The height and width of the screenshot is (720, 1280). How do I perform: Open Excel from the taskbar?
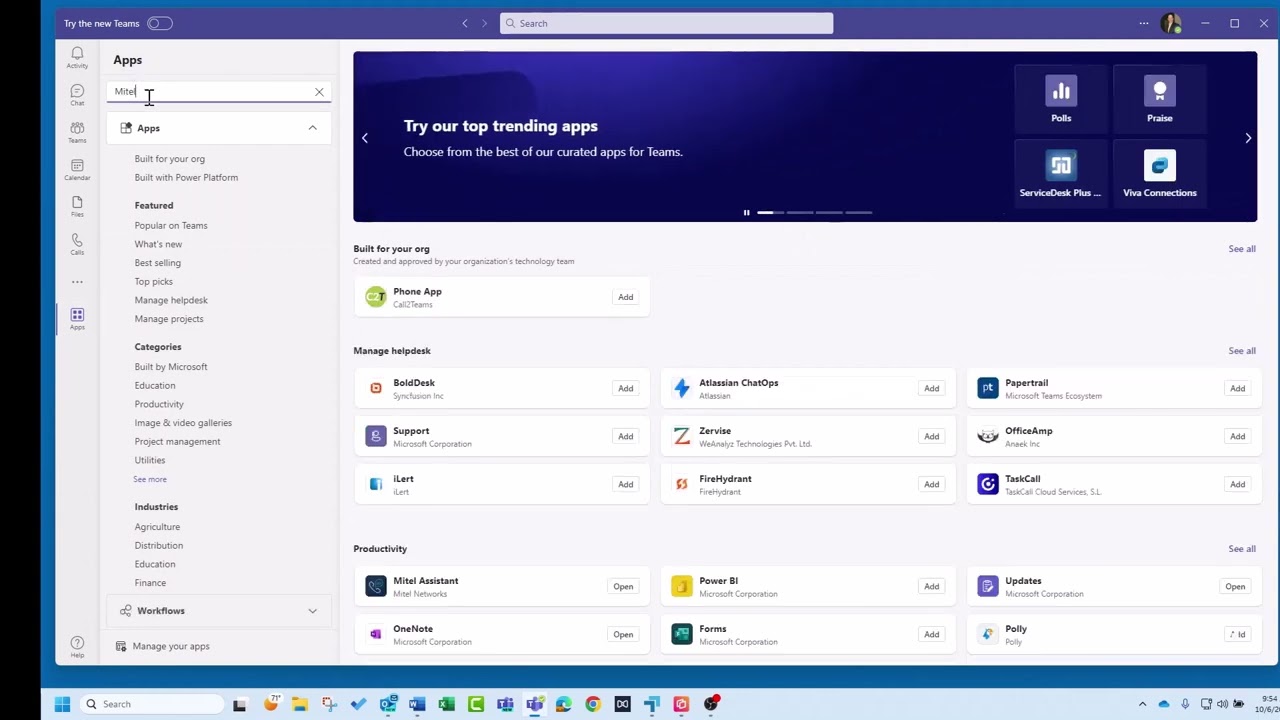click(x=447, y=704)
